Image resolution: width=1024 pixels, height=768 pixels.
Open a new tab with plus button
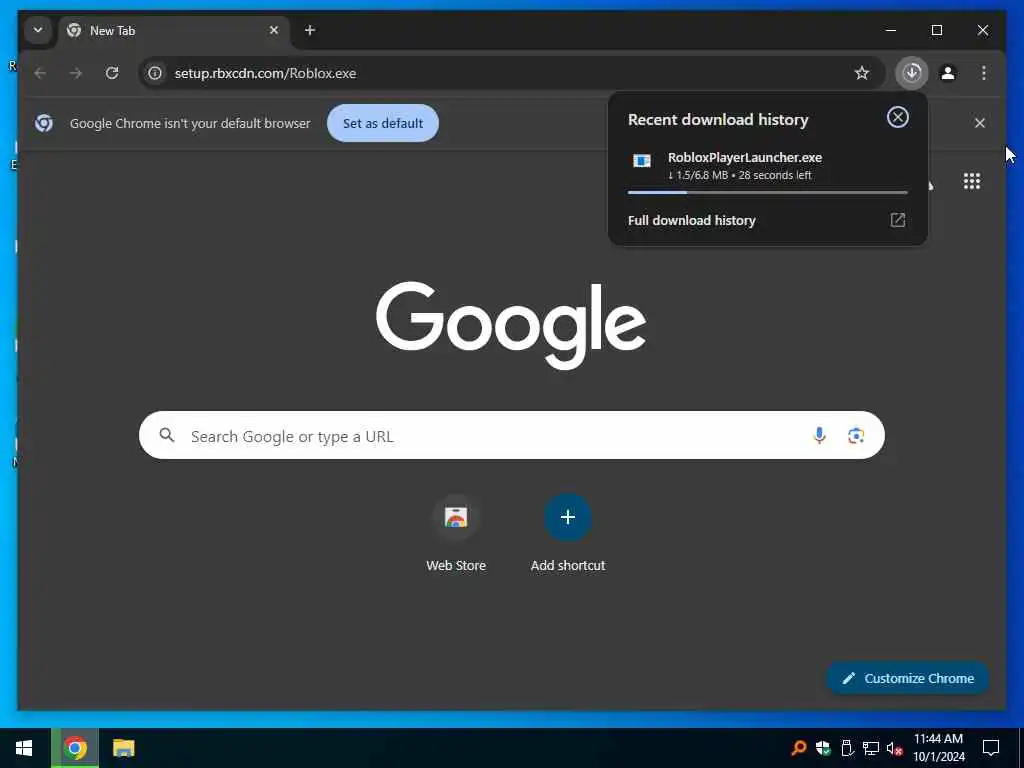point(310,30)
